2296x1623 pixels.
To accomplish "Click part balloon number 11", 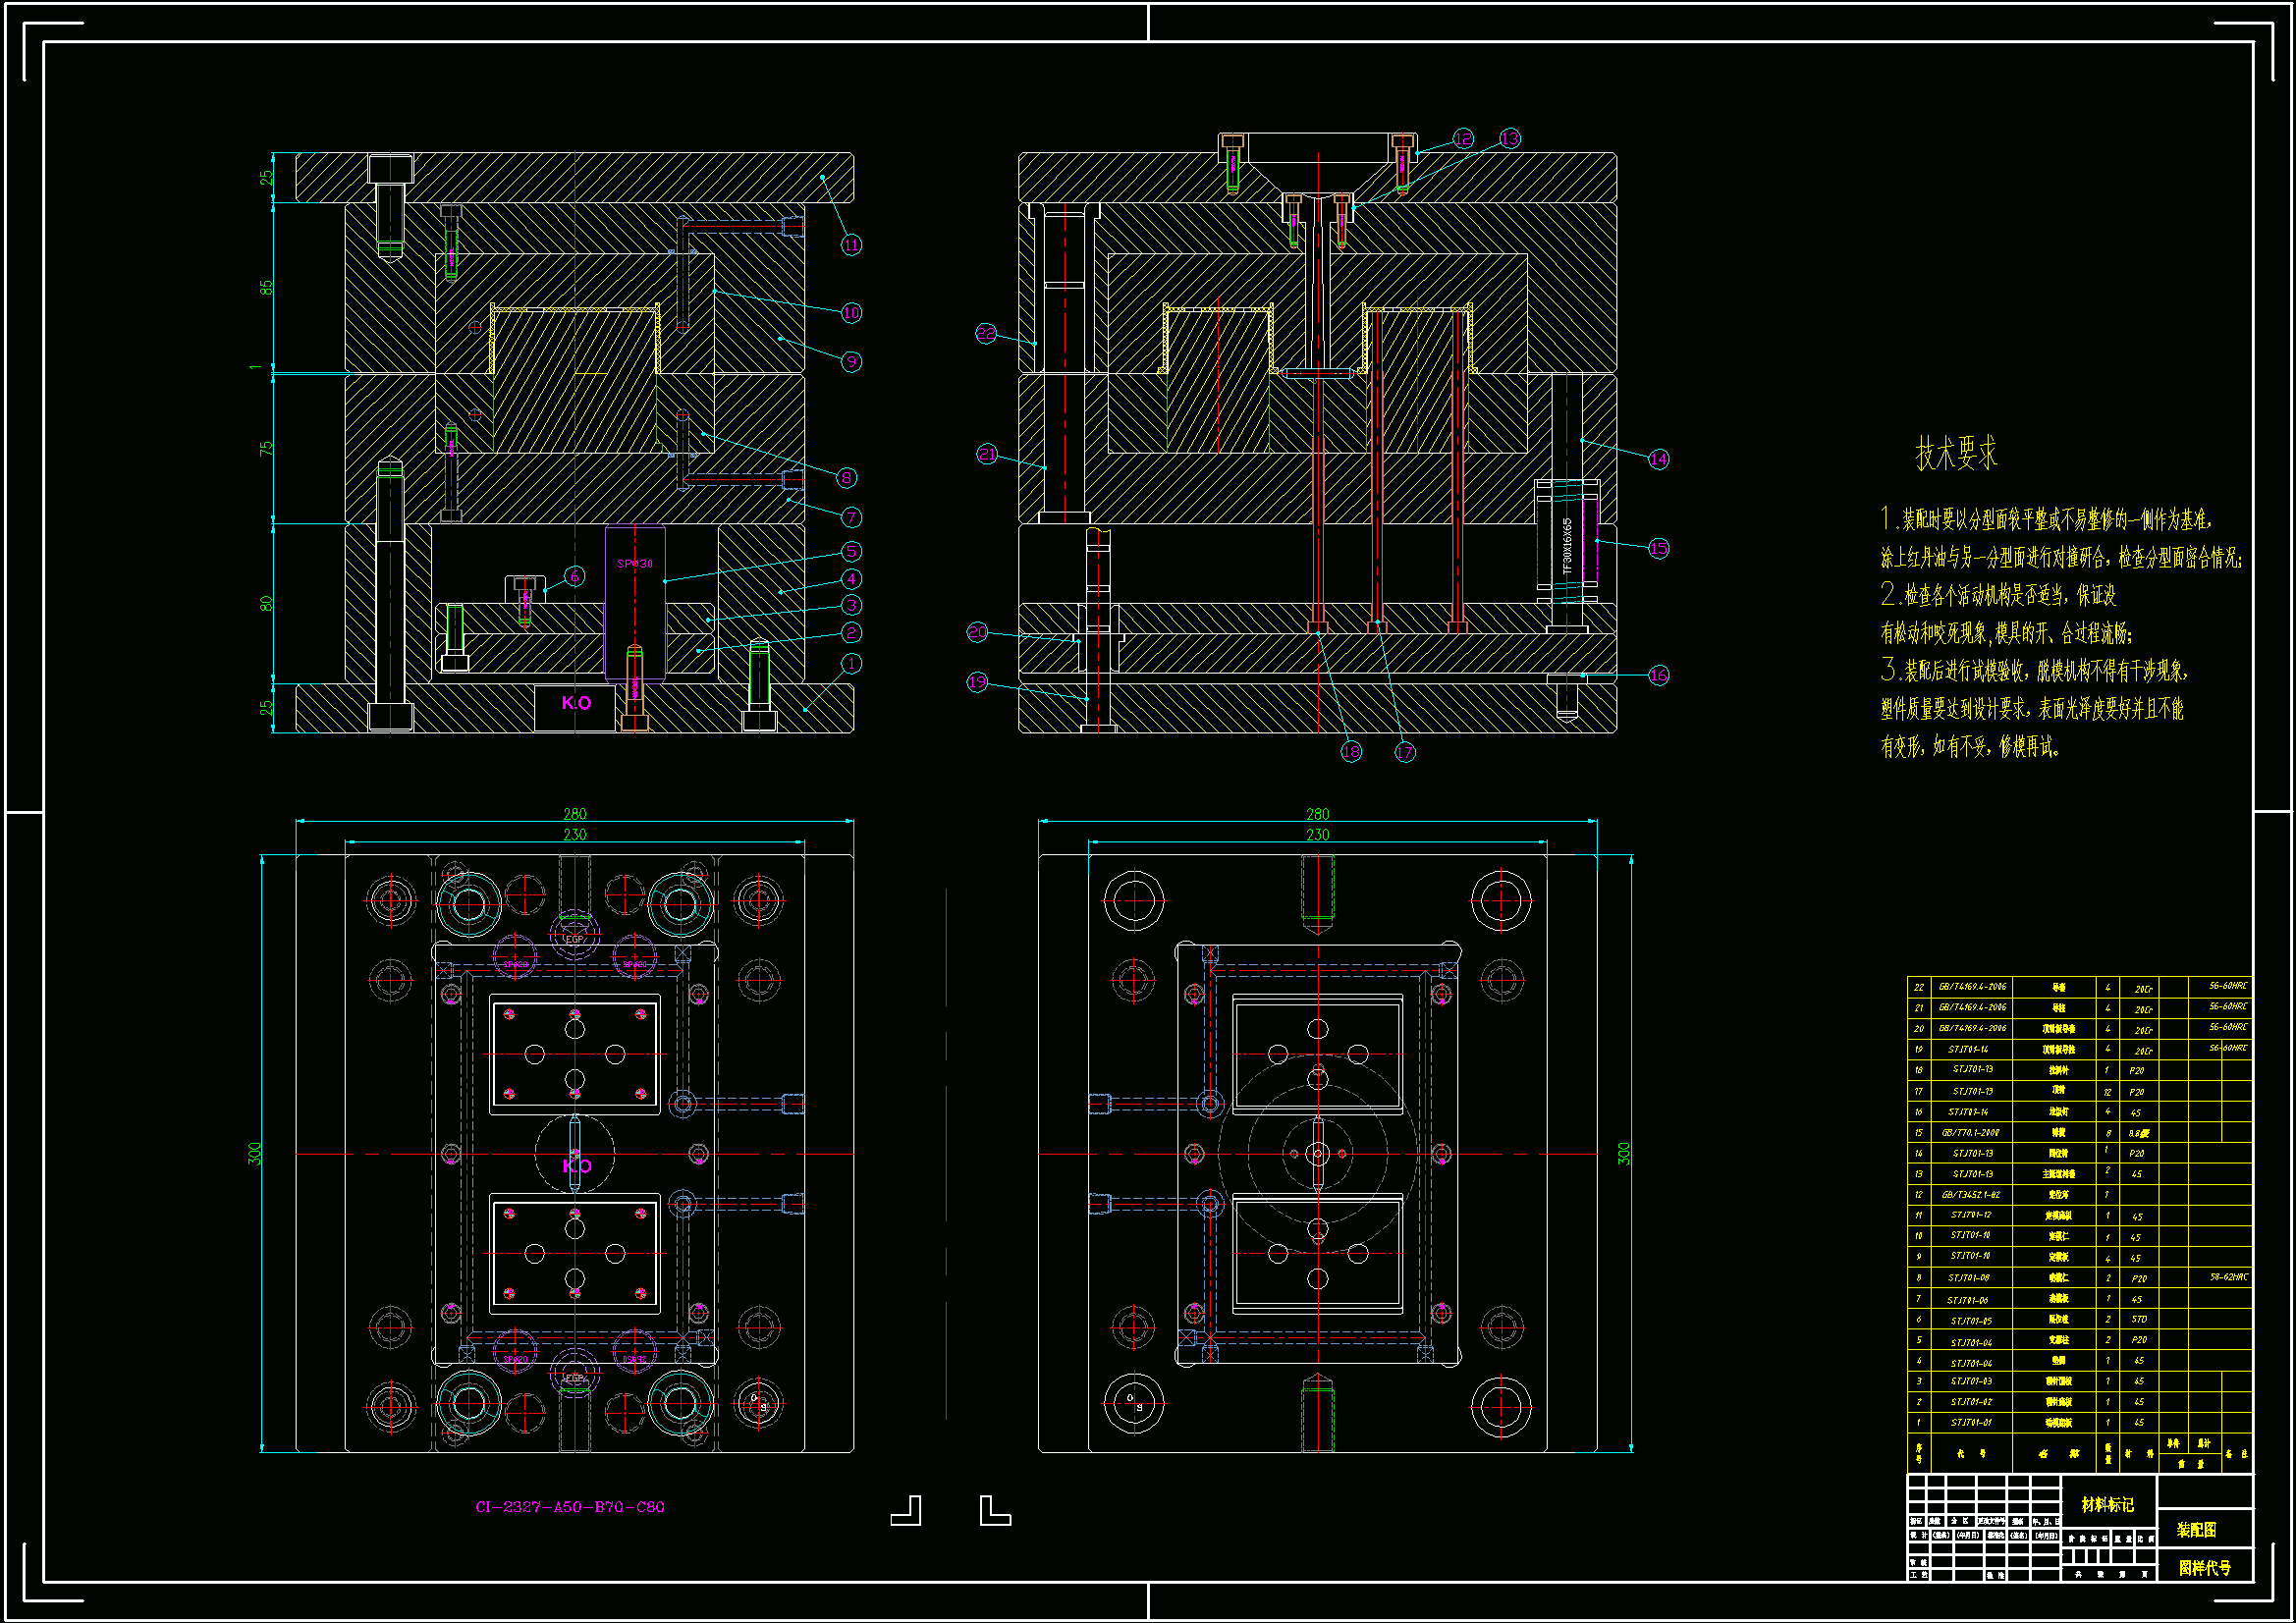I will click(850, 245).
